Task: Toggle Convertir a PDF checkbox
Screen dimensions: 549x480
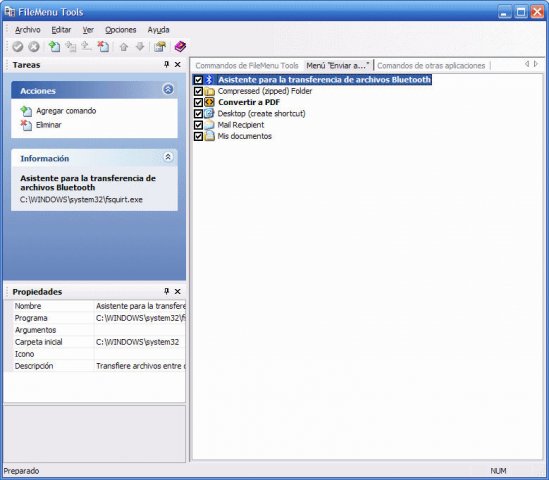Action: click(198, 102)
